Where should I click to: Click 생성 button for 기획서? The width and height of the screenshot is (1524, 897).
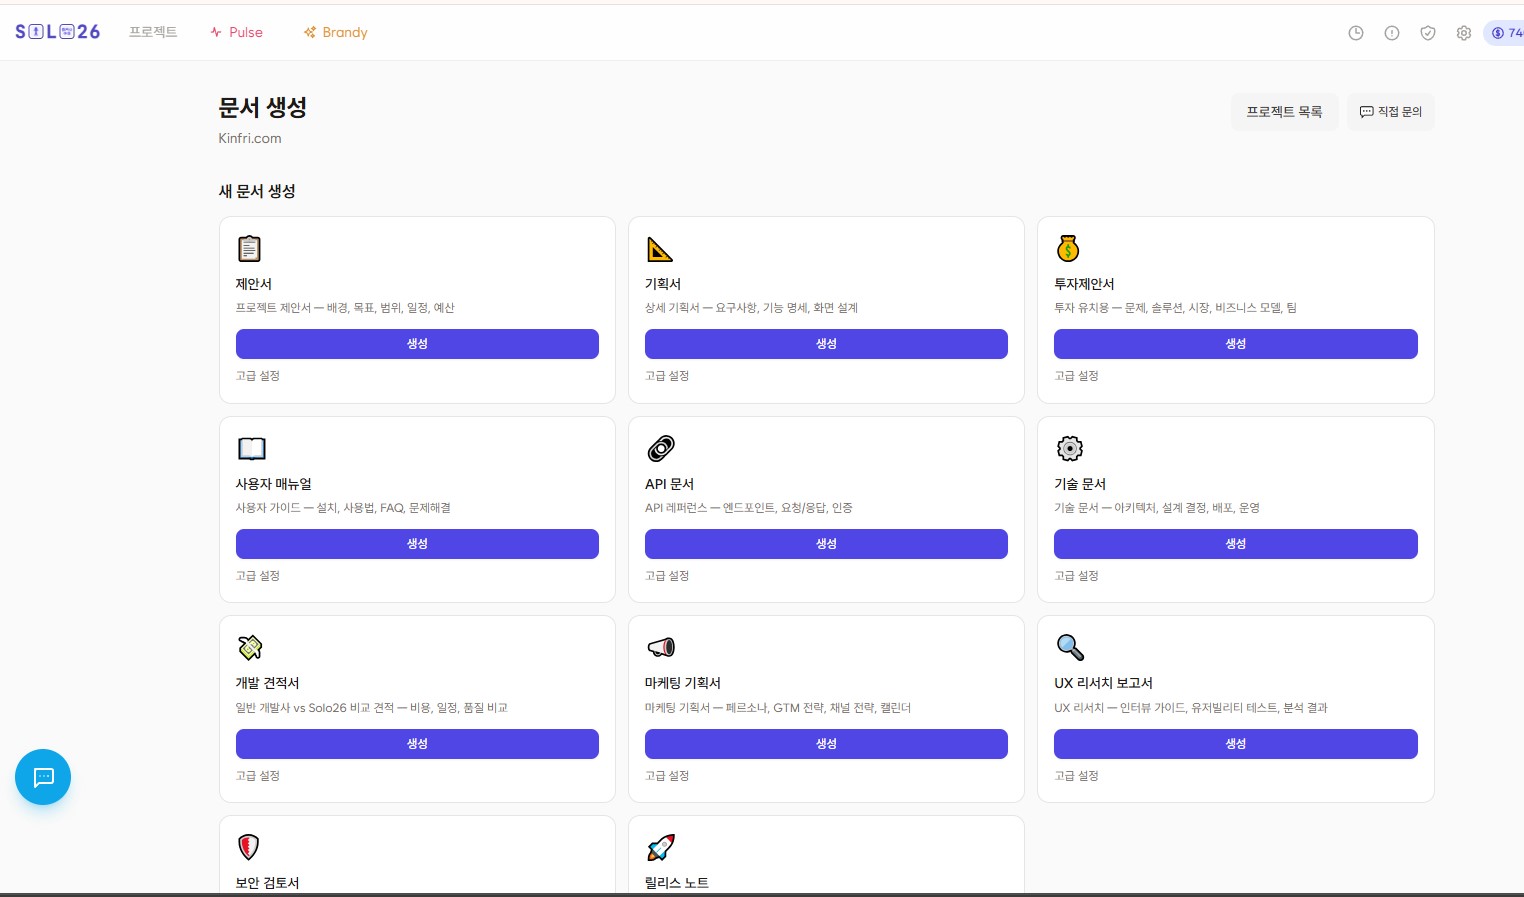click(x=826, y=344)
